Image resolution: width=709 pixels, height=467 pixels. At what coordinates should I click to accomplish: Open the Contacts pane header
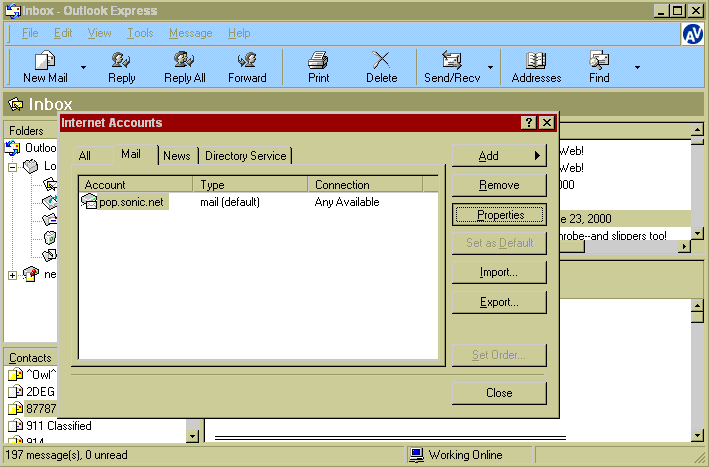pos(30,358)
